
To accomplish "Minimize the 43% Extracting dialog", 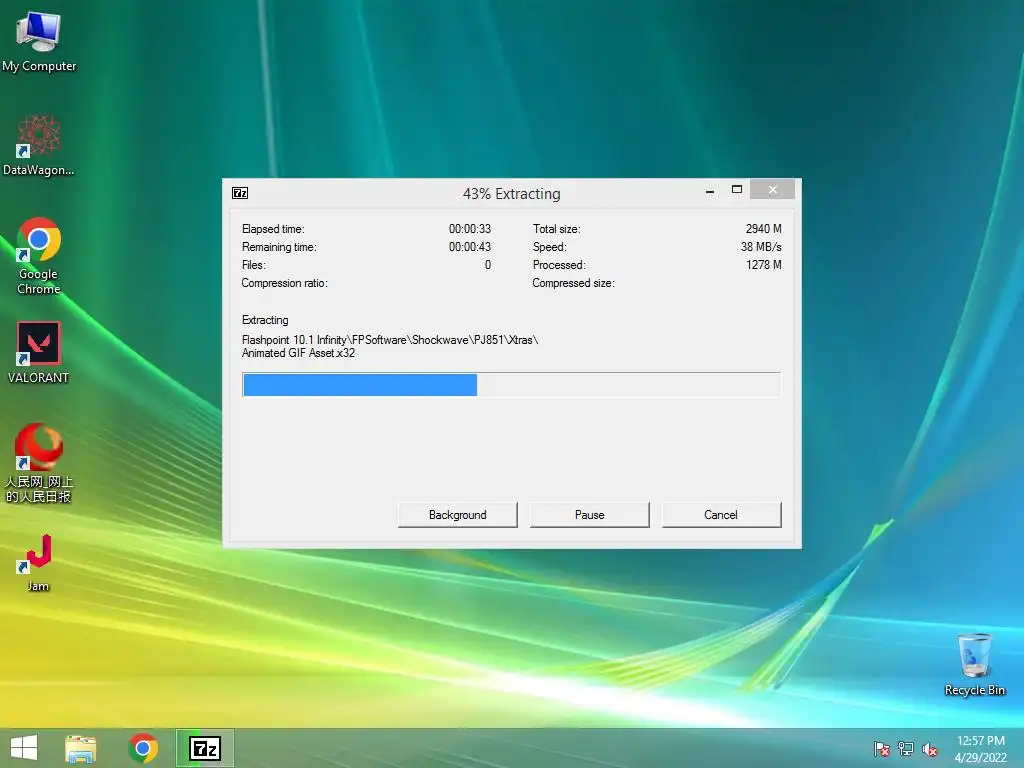I will tap(710, 191).
